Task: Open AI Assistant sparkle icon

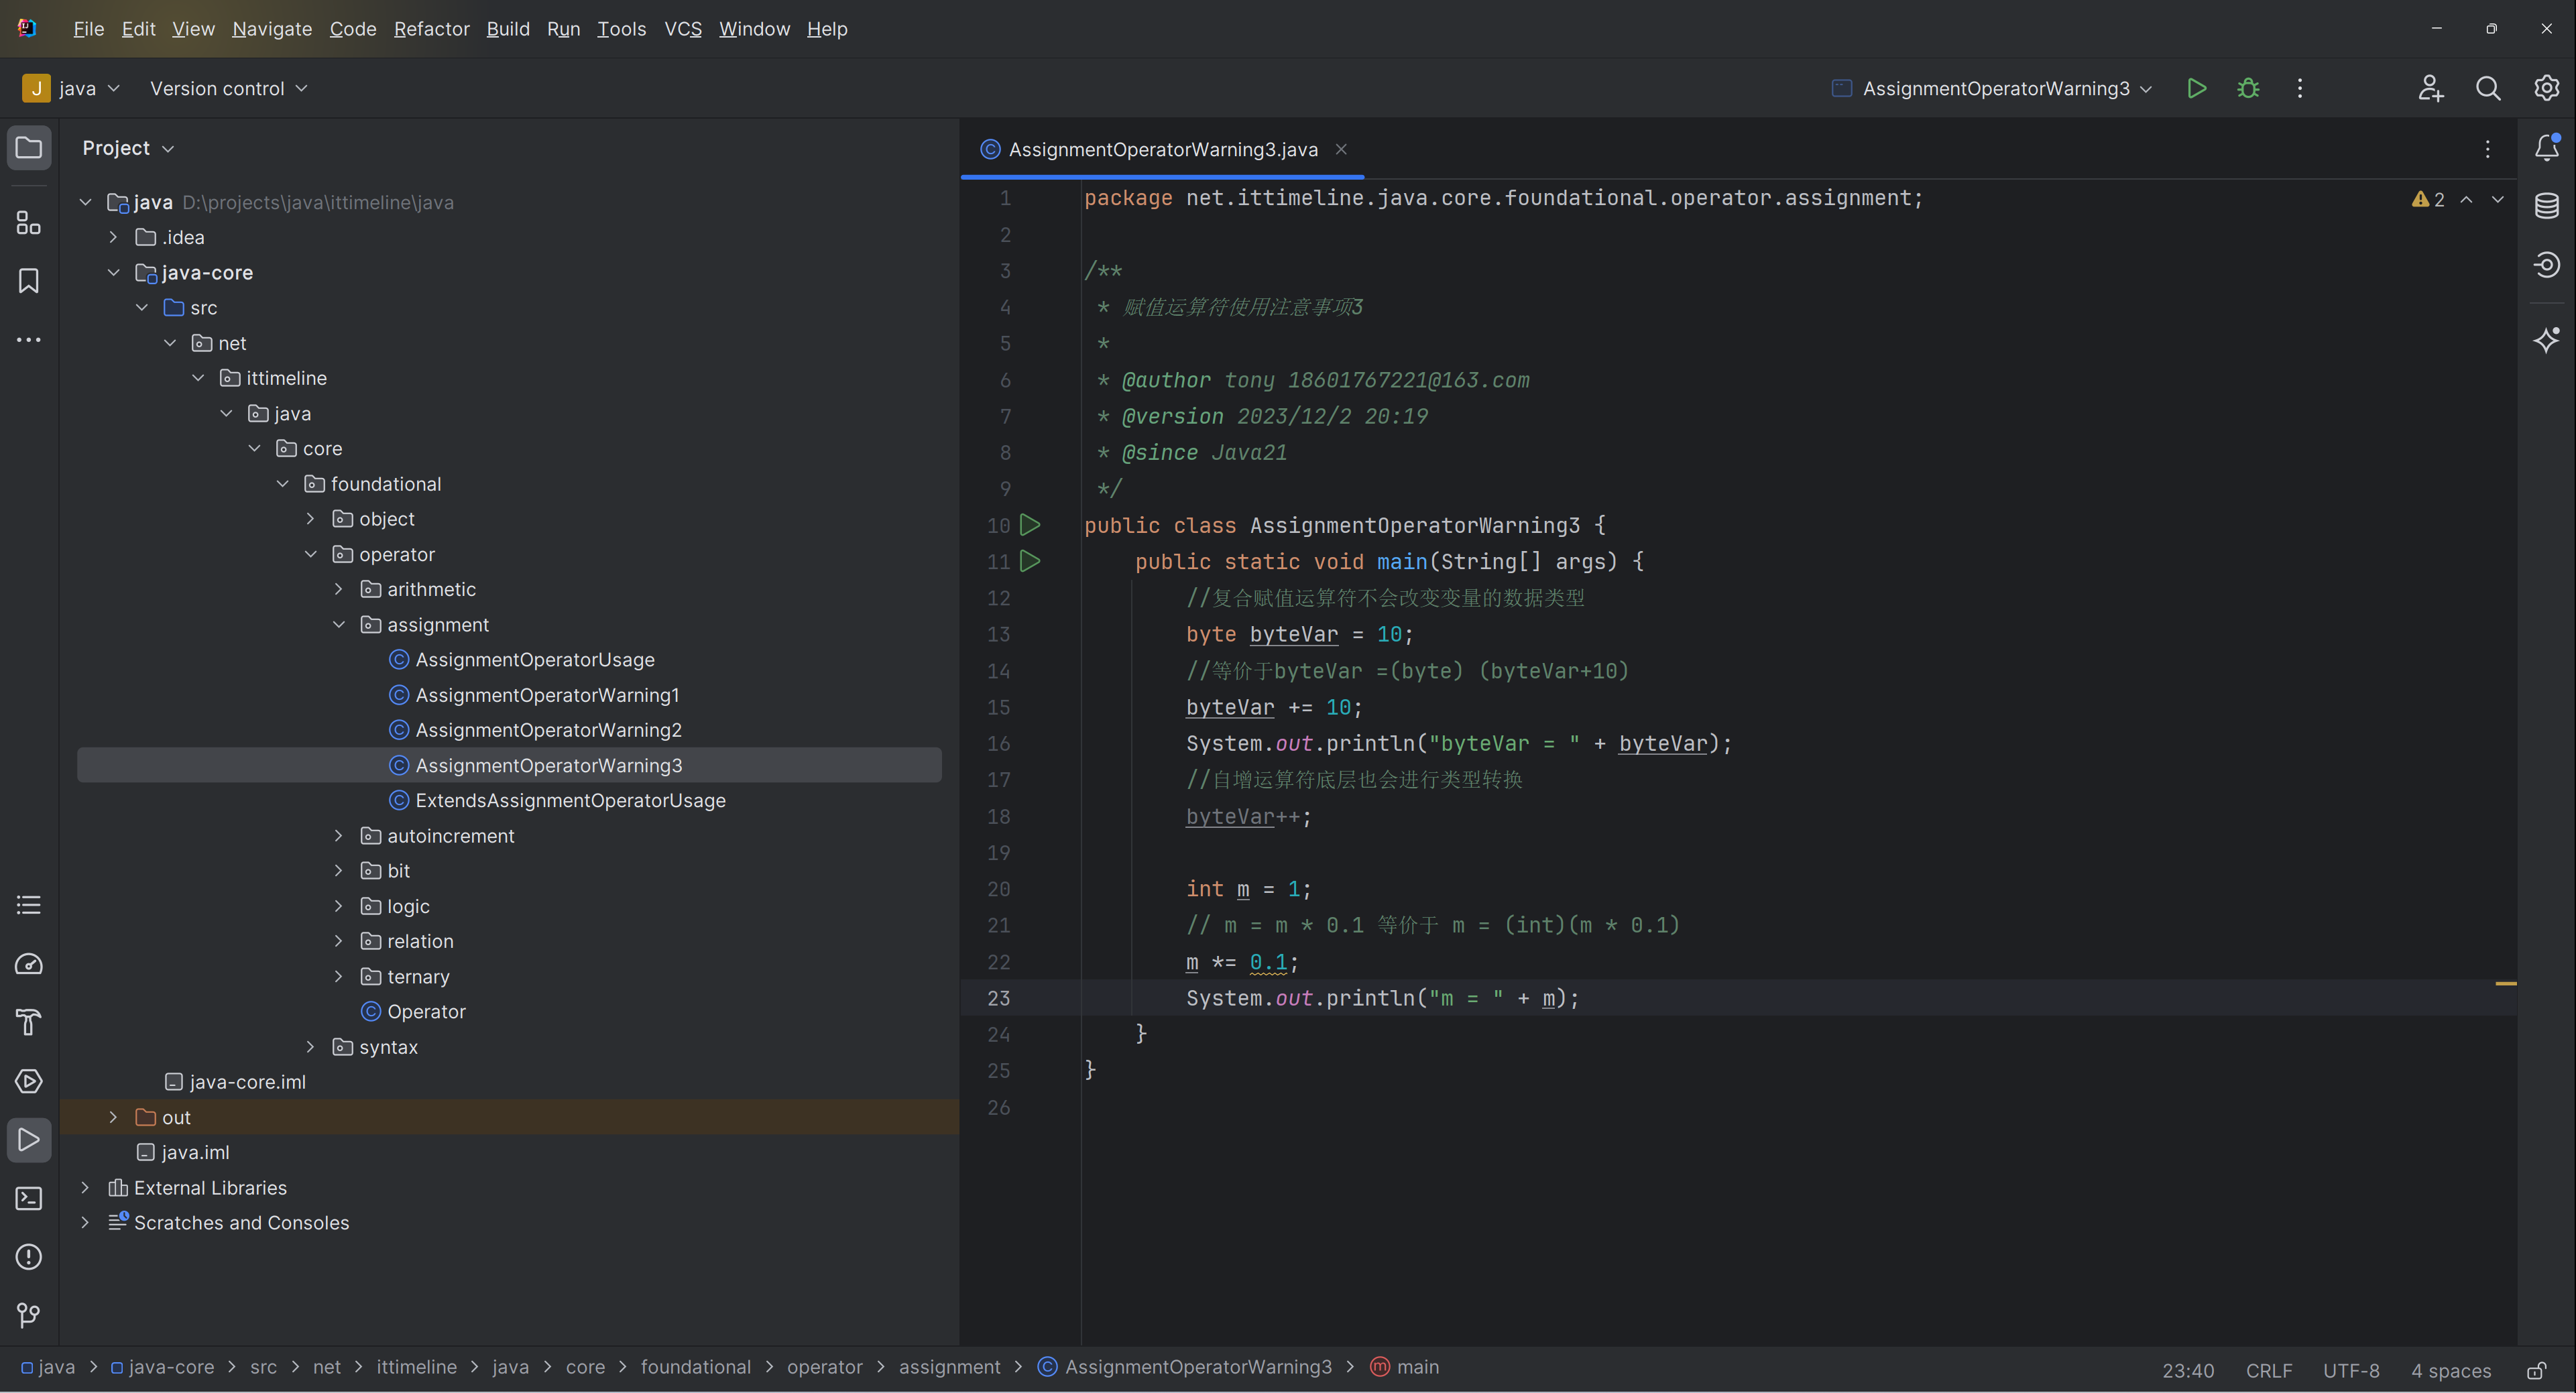Action: point(2546,340)
